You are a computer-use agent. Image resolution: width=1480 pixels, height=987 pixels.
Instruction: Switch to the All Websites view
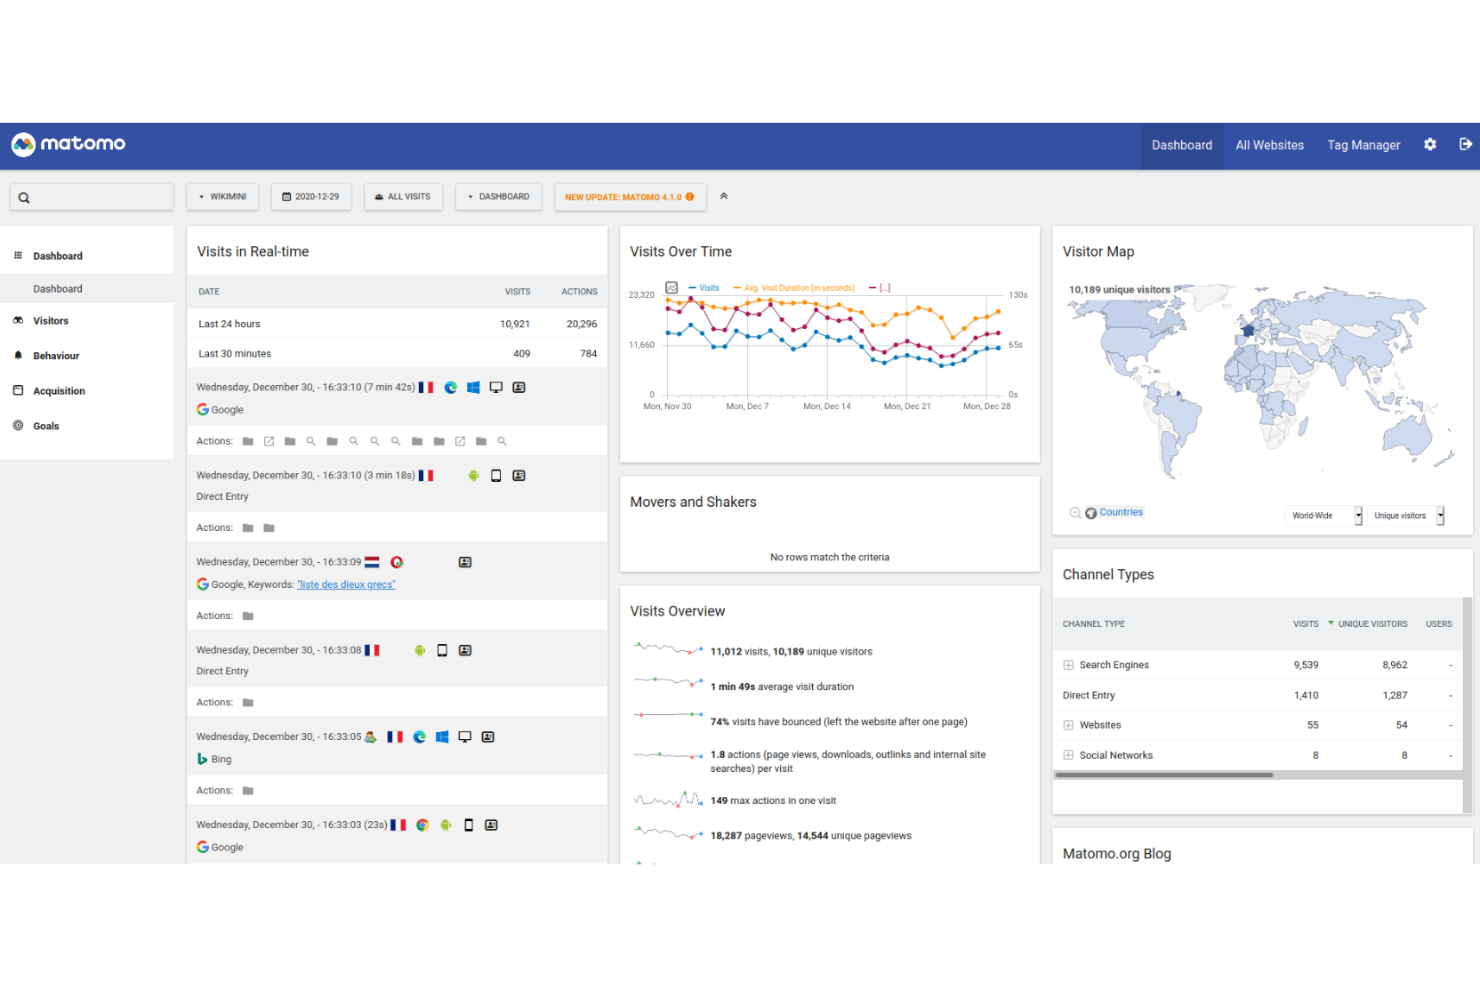point(1269,145)
